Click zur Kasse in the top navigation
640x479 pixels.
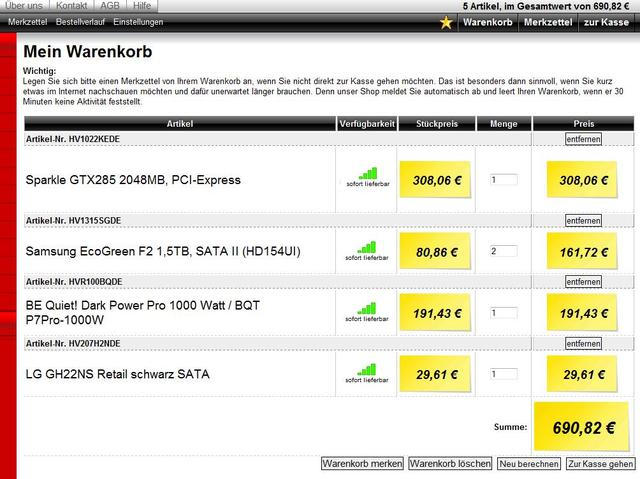pos(606,22)
